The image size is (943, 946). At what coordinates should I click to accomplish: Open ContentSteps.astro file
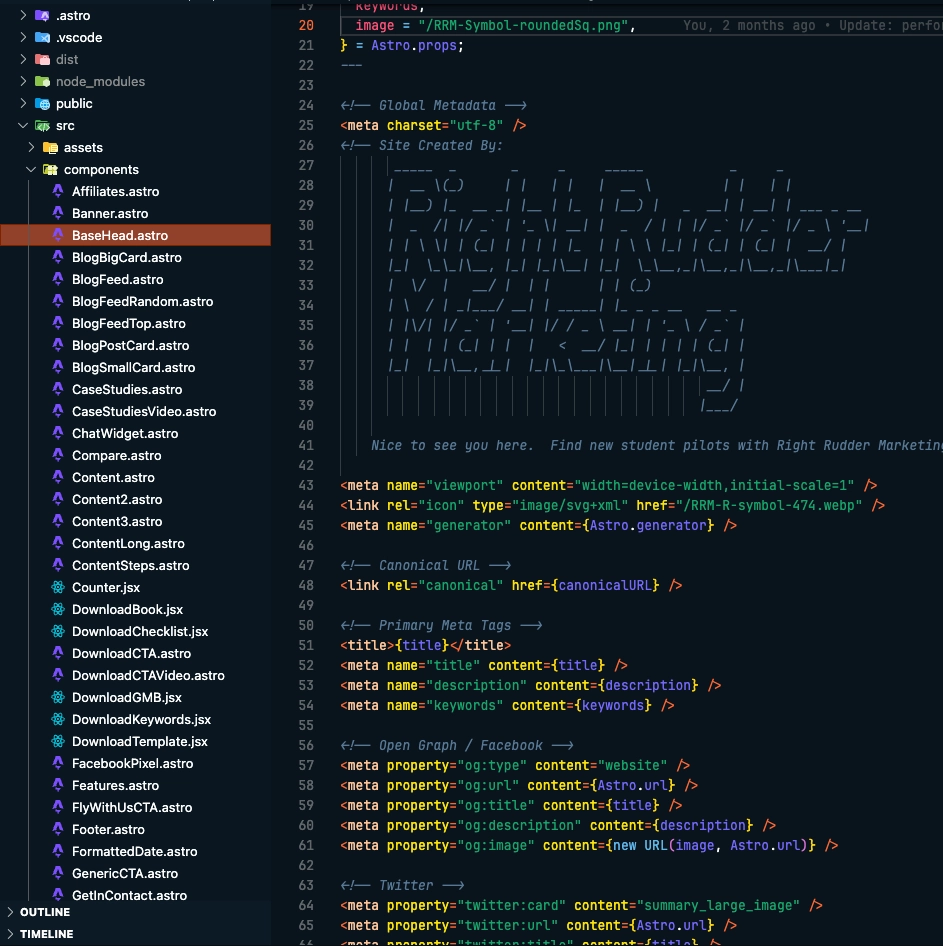coord(130,566)
